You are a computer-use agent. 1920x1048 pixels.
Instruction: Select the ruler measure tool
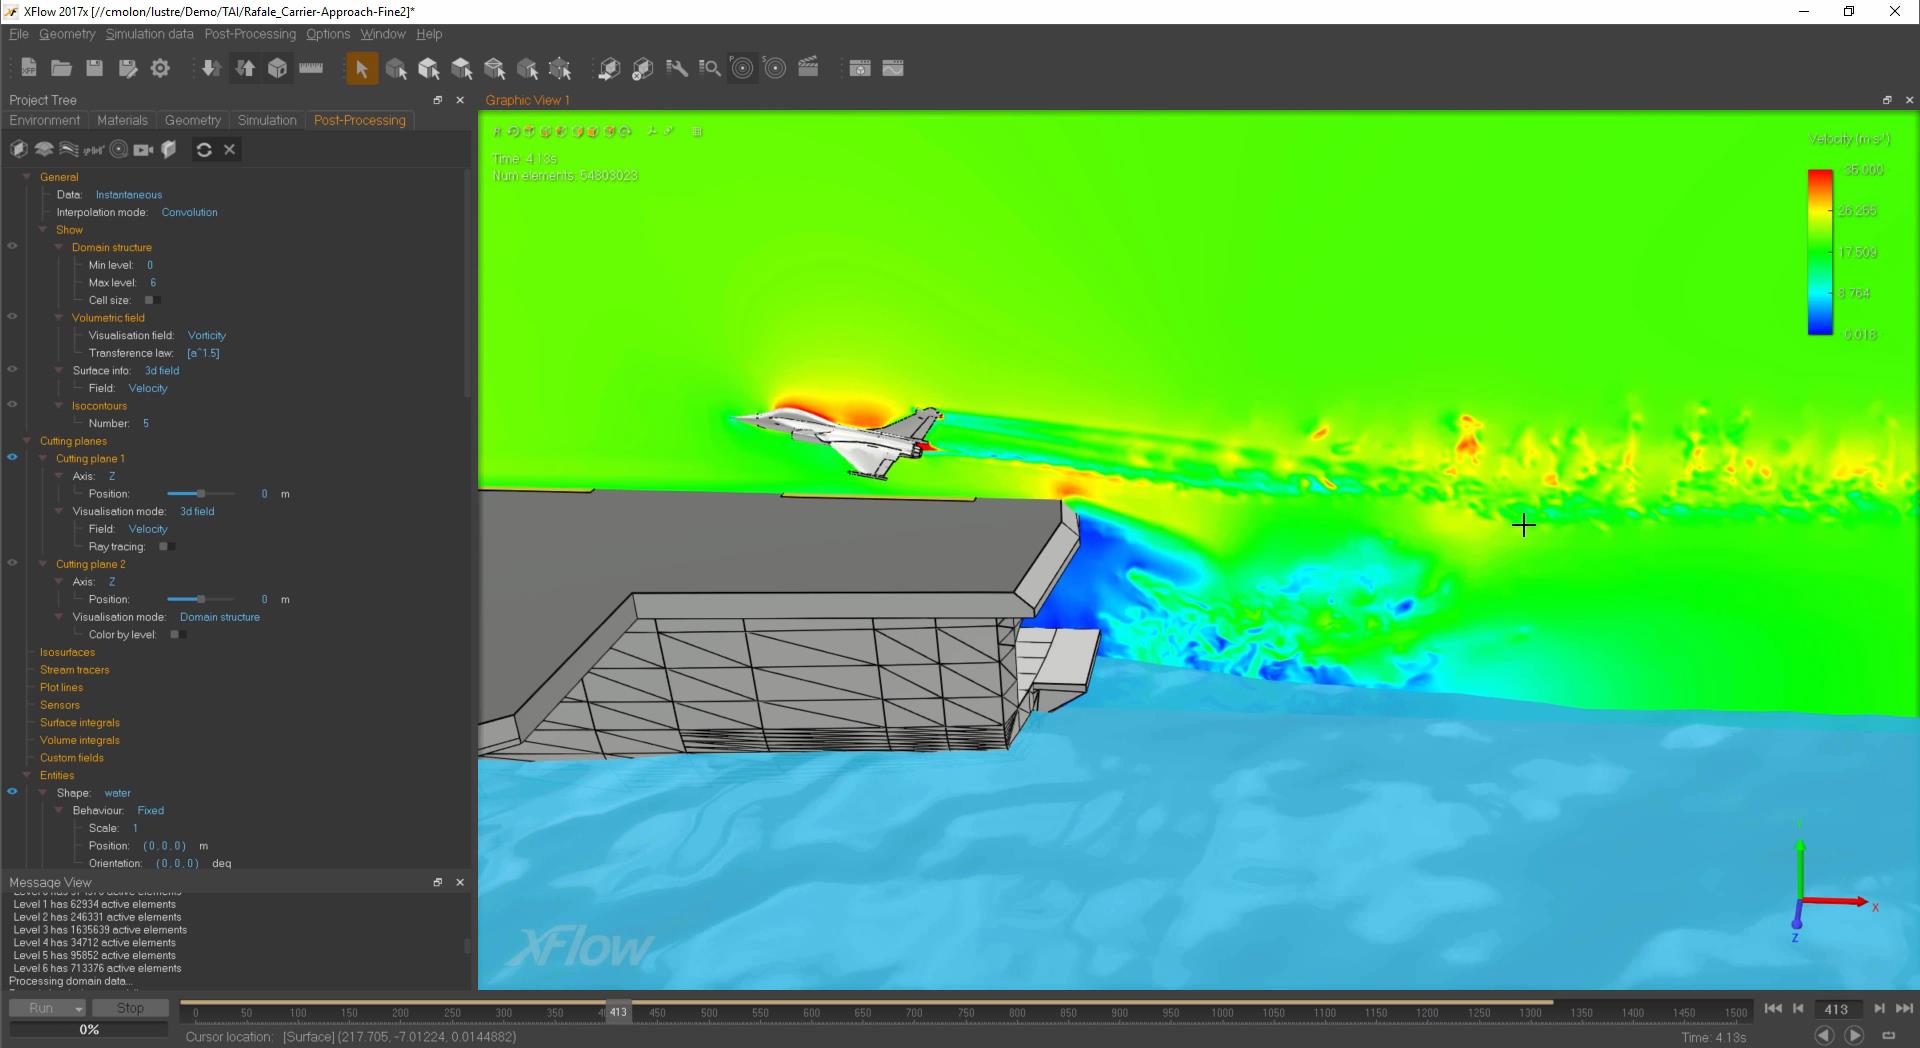[x=311, y=68]
